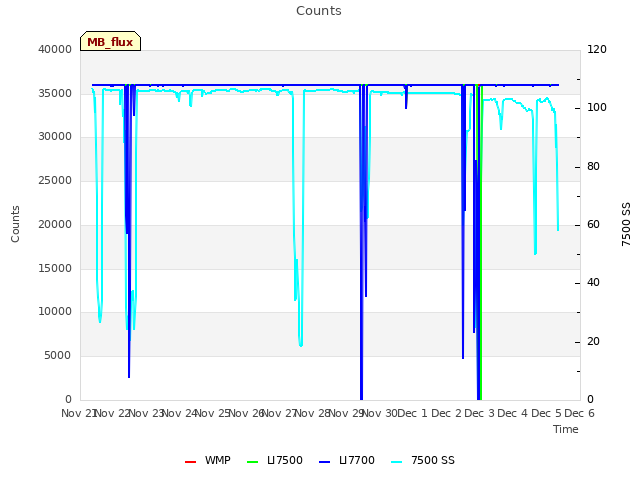Viewport: 640px width, 480px height.
Task: Click the Time axis label
Action: point(566,429)
